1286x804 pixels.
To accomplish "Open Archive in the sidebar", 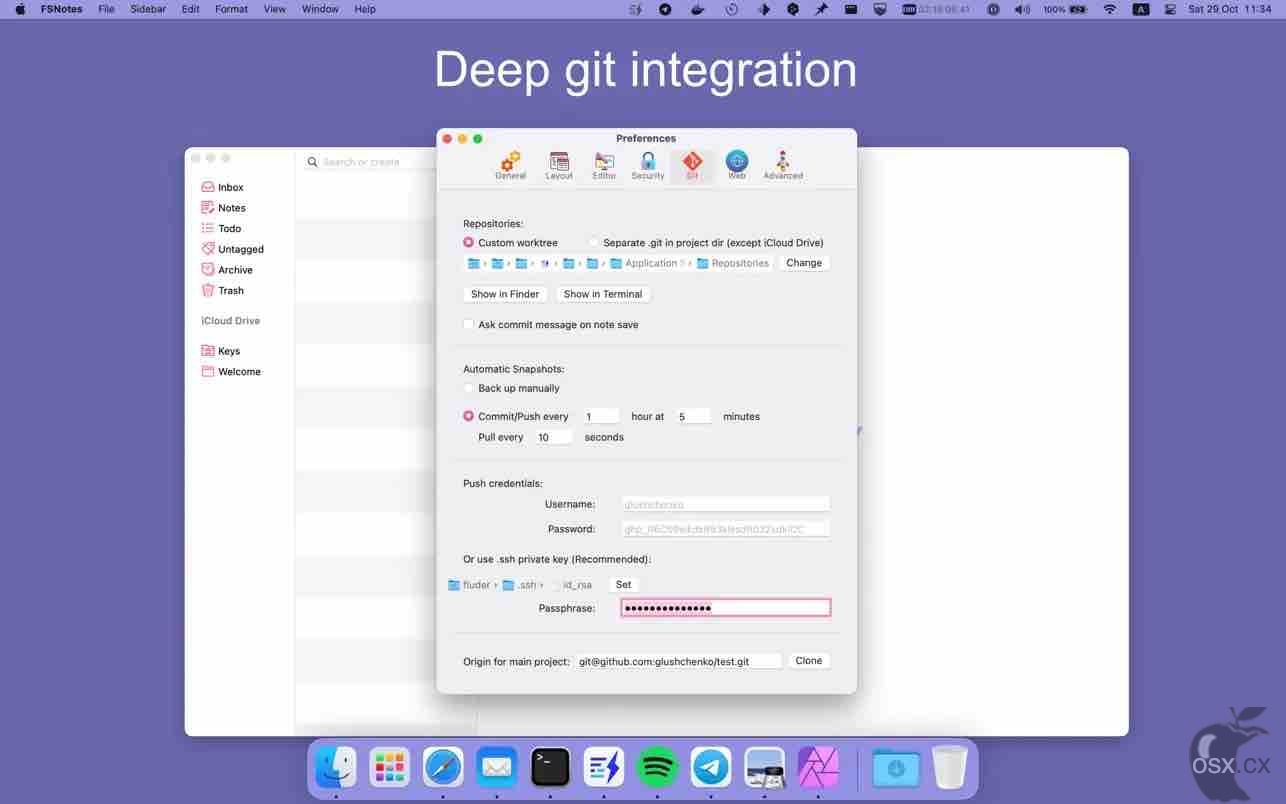I will 227,270.
